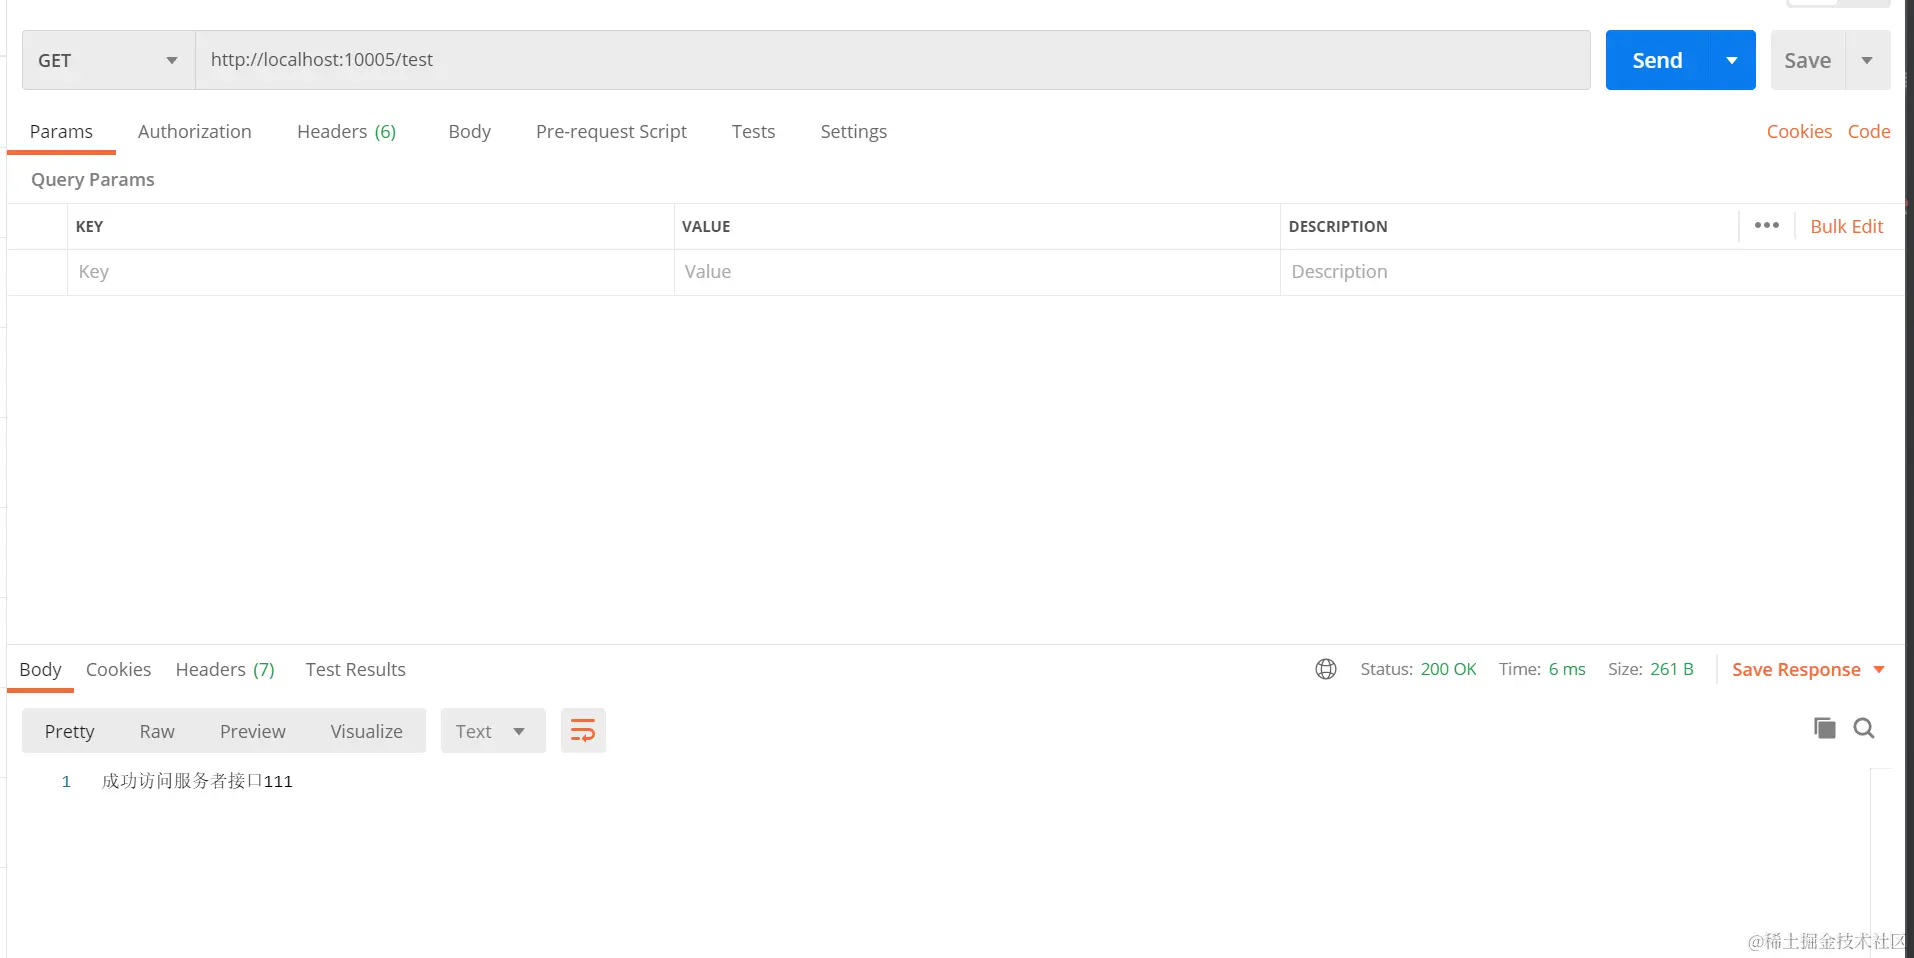Send the request
Screen dimensions: 1914x958
pyautogui.click(x=1657, y=60)
